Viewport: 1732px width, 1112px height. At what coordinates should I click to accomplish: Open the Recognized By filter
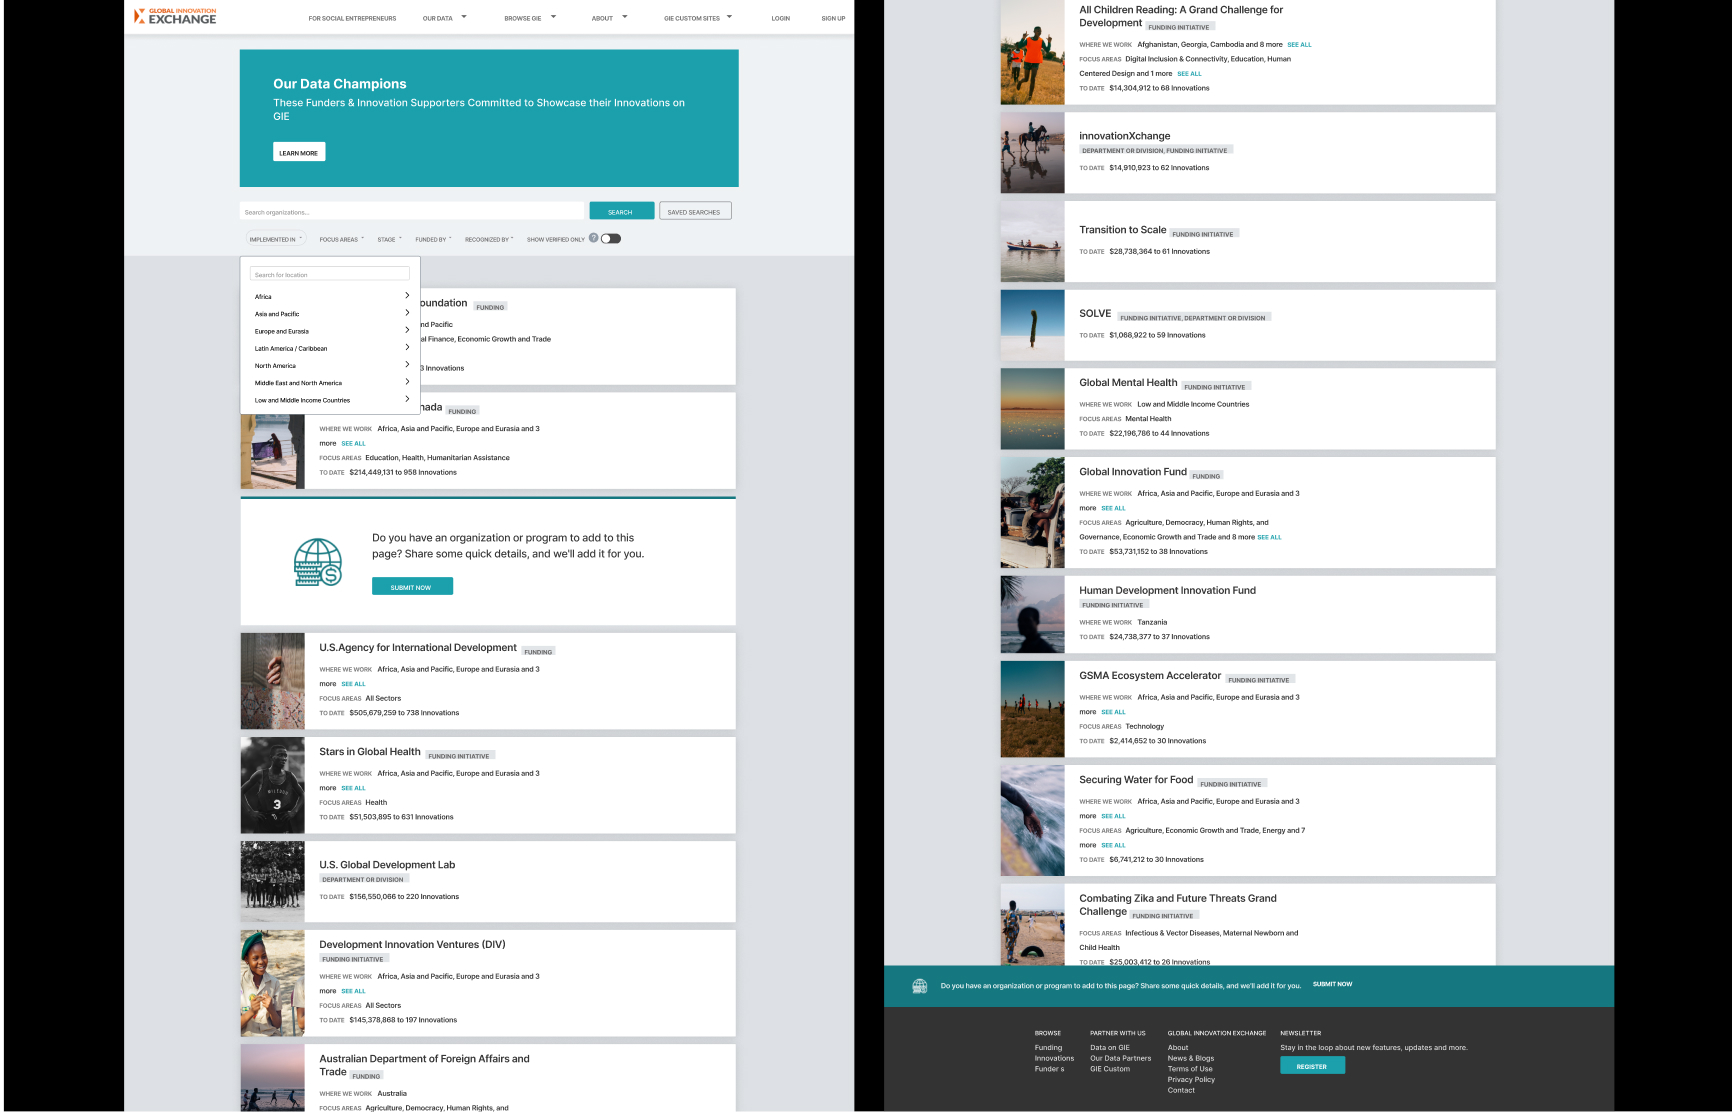tap(489, 239)
